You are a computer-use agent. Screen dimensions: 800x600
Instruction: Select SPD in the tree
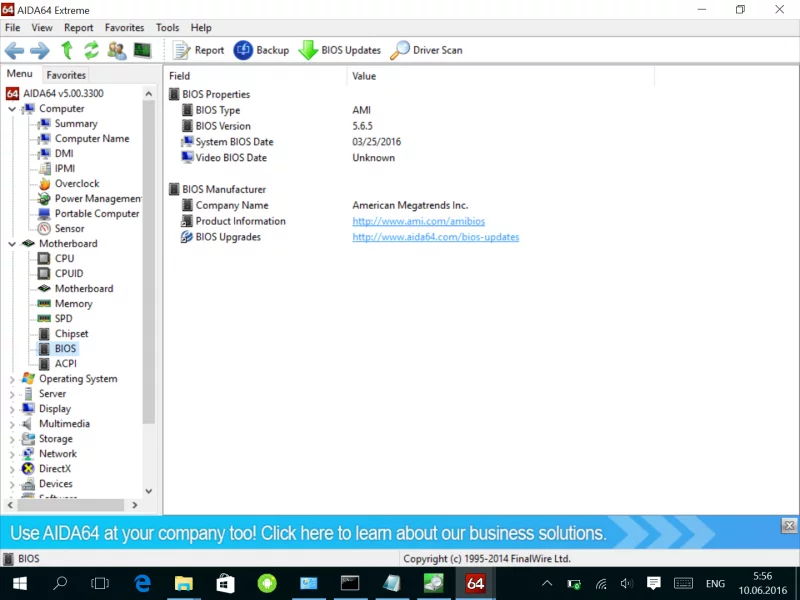click(63, 318)
